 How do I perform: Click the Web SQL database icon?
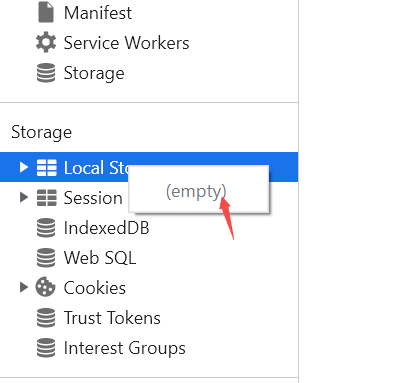click(x=46, y=258)
